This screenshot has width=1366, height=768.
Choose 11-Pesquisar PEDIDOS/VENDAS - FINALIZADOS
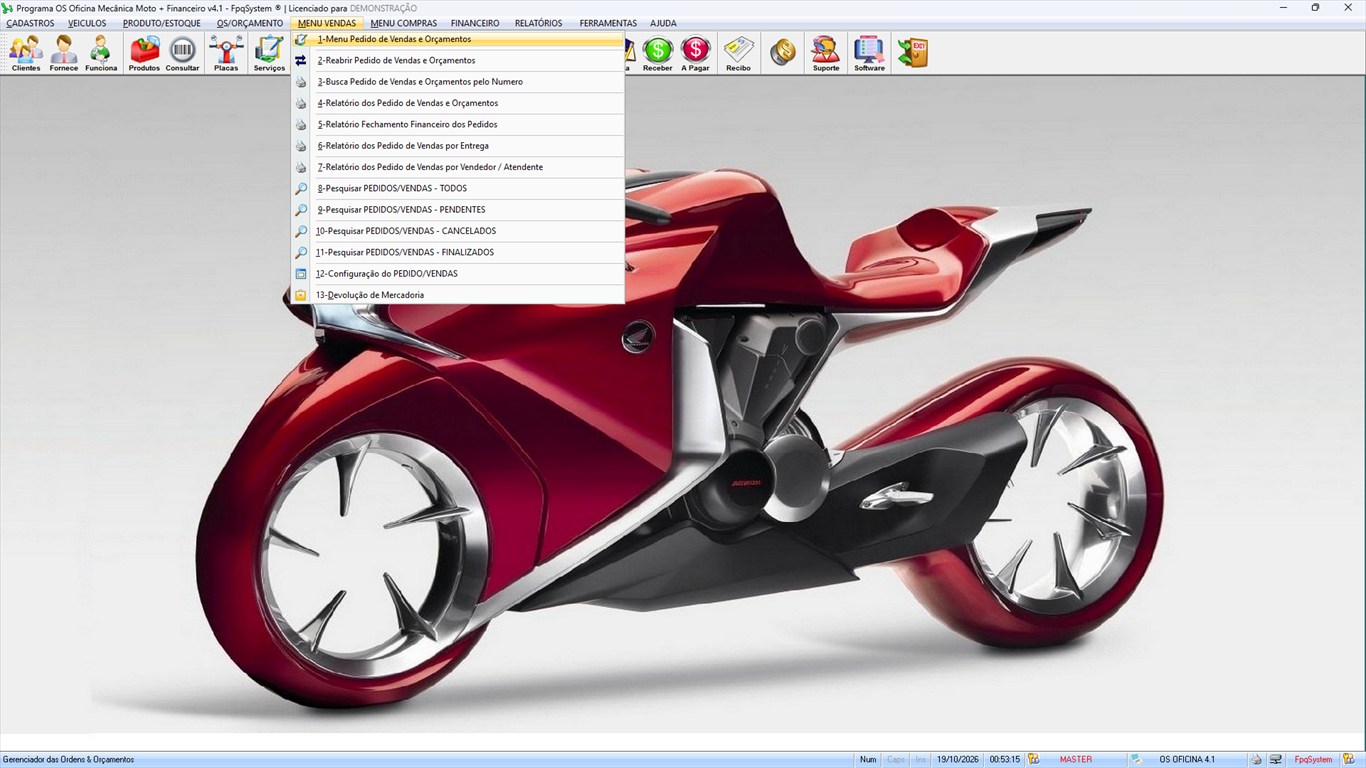[x=458, y=253]
